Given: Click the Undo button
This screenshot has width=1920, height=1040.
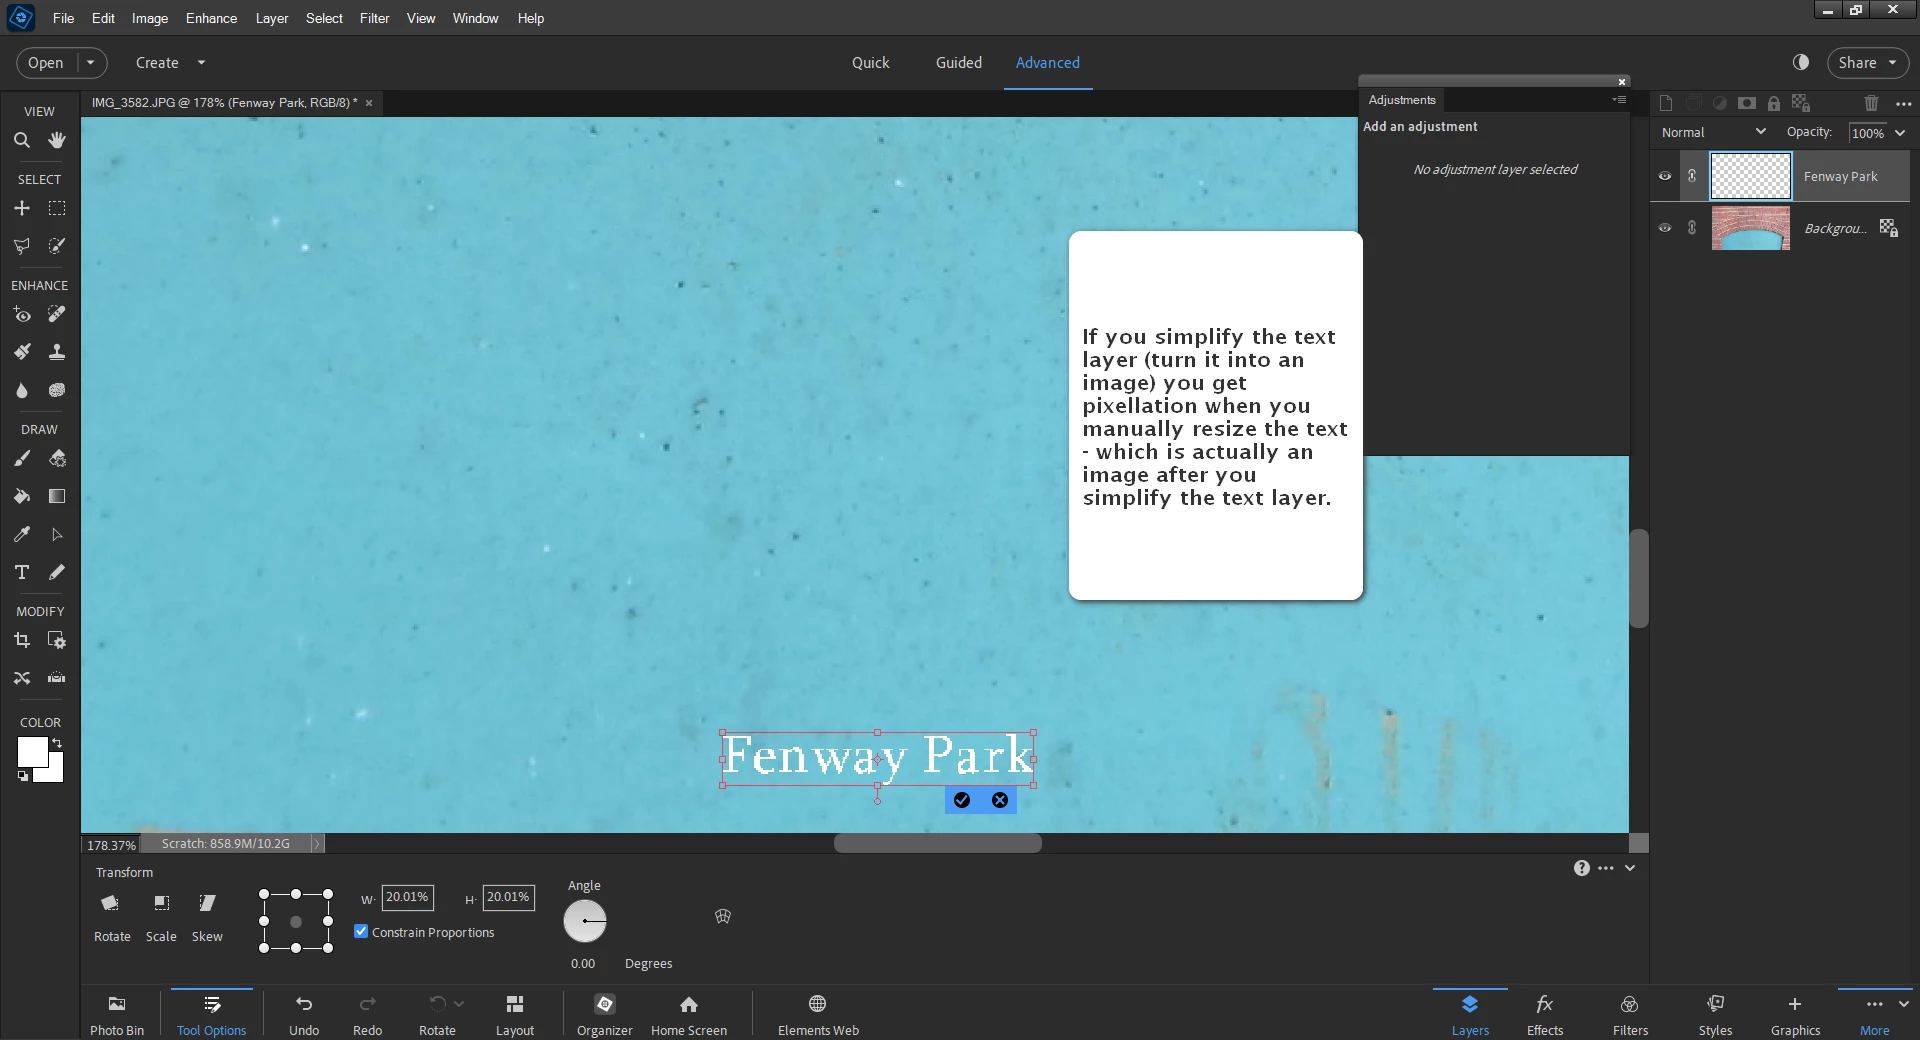Looking at the screenshot, I should click(304, 1014).
